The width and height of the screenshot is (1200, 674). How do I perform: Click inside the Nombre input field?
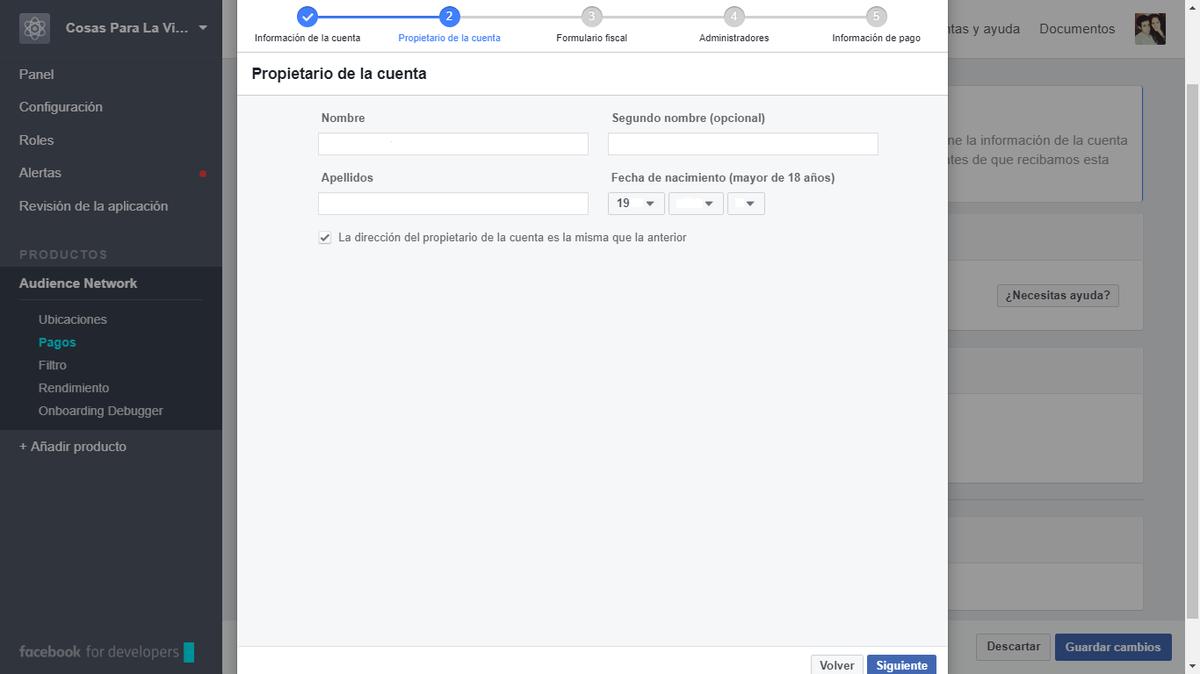click(452, 143)
